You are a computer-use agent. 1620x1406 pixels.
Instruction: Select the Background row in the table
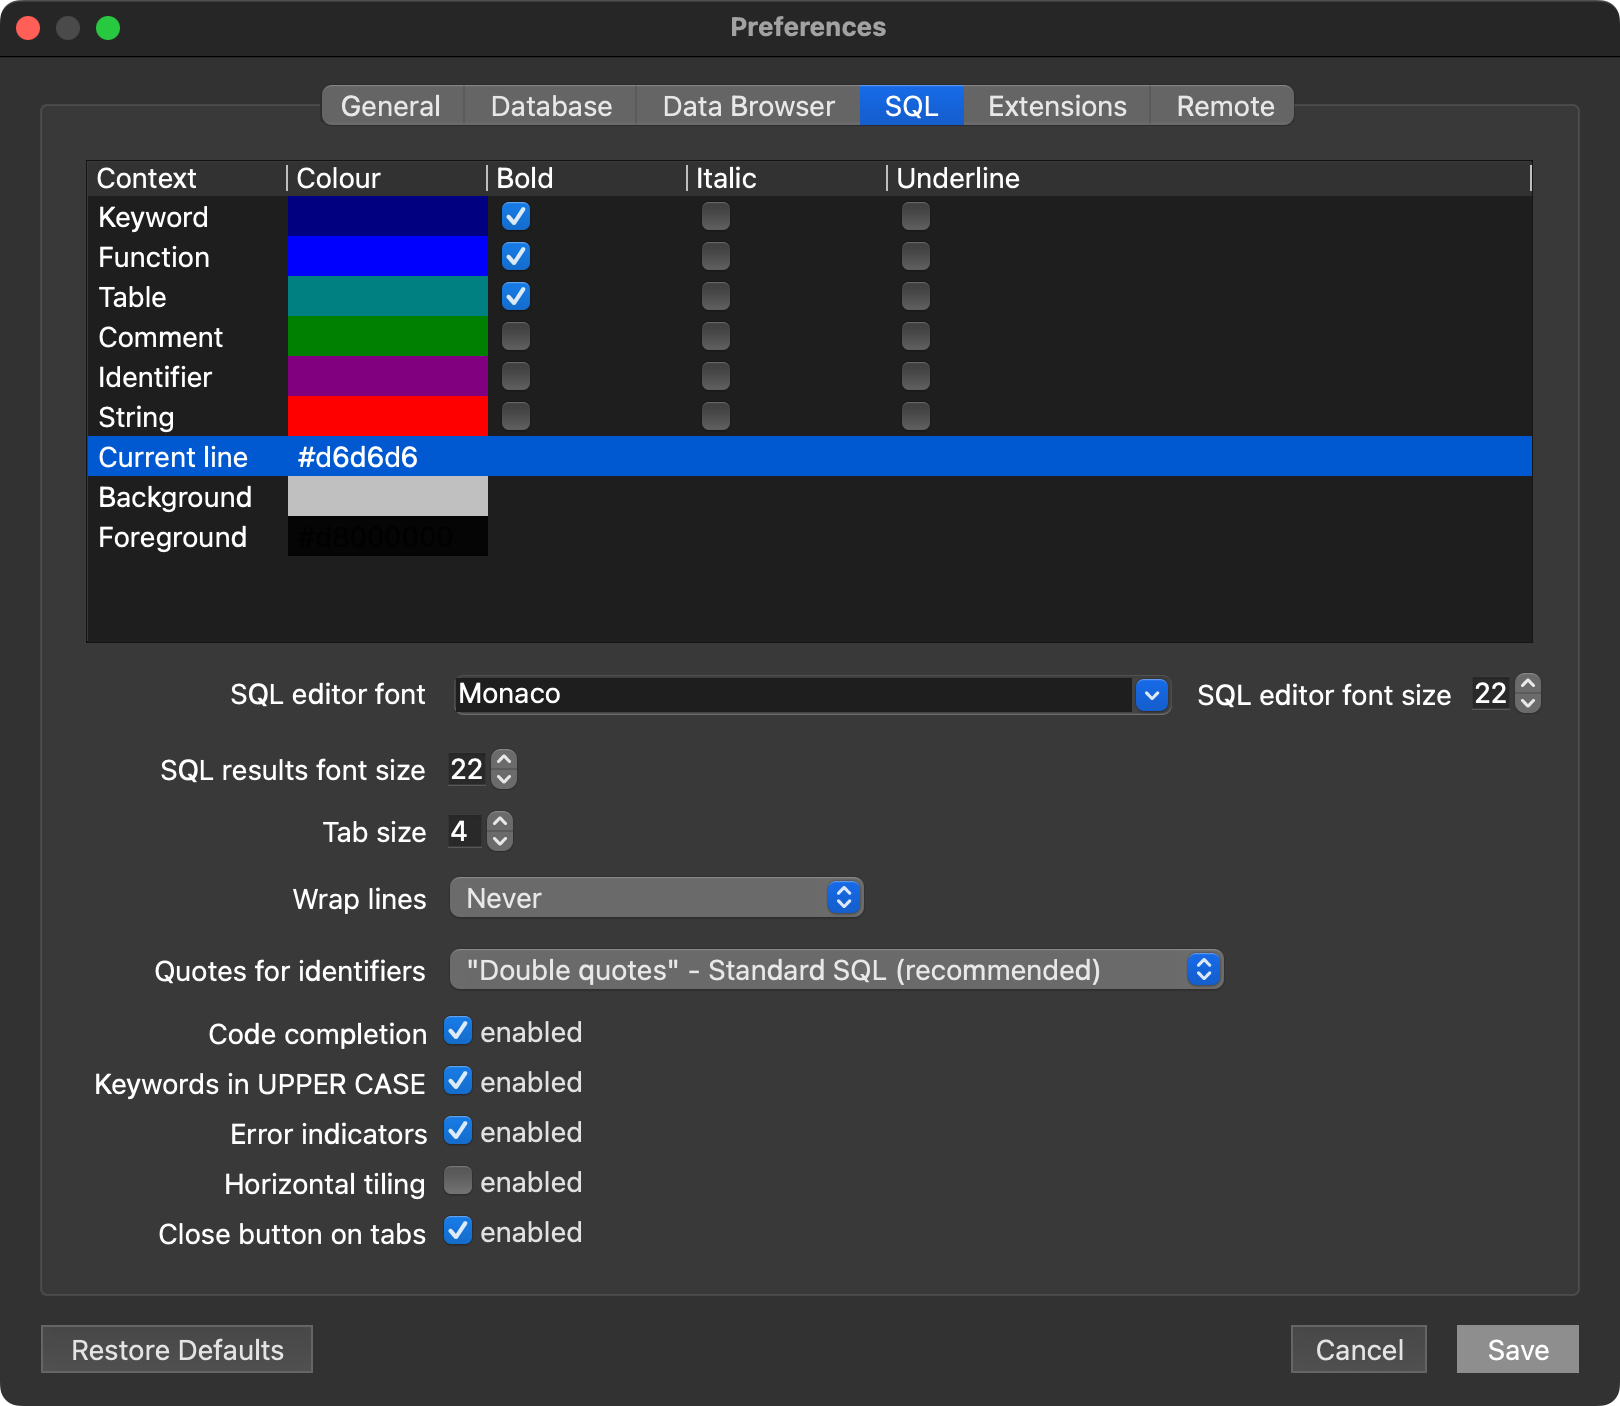(x=176, y=497)
